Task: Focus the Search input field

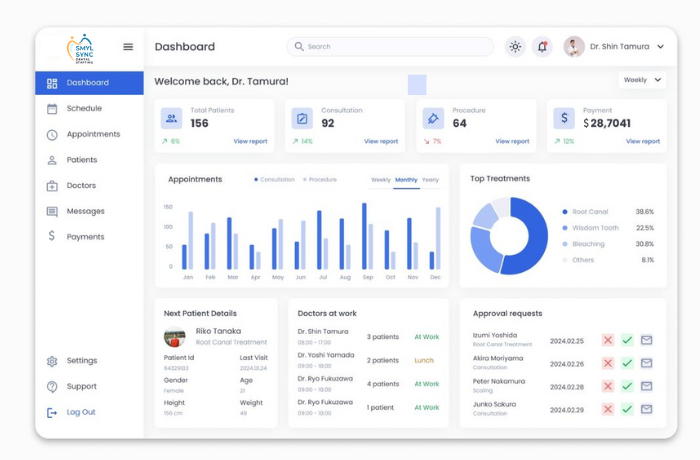Action: pyautogui.click(x=390, y=46)
